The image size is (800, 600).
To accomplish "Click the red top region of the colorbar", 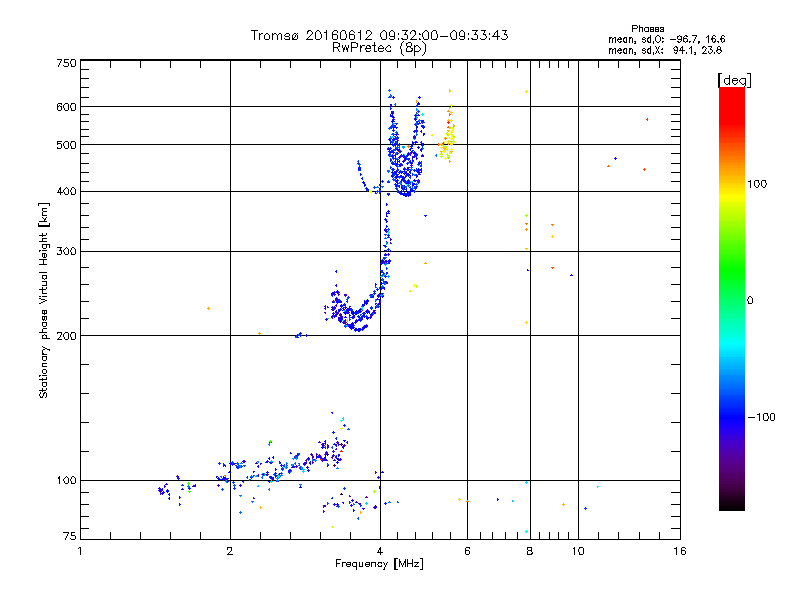I will pyautogui.click(x=732, y=105).
